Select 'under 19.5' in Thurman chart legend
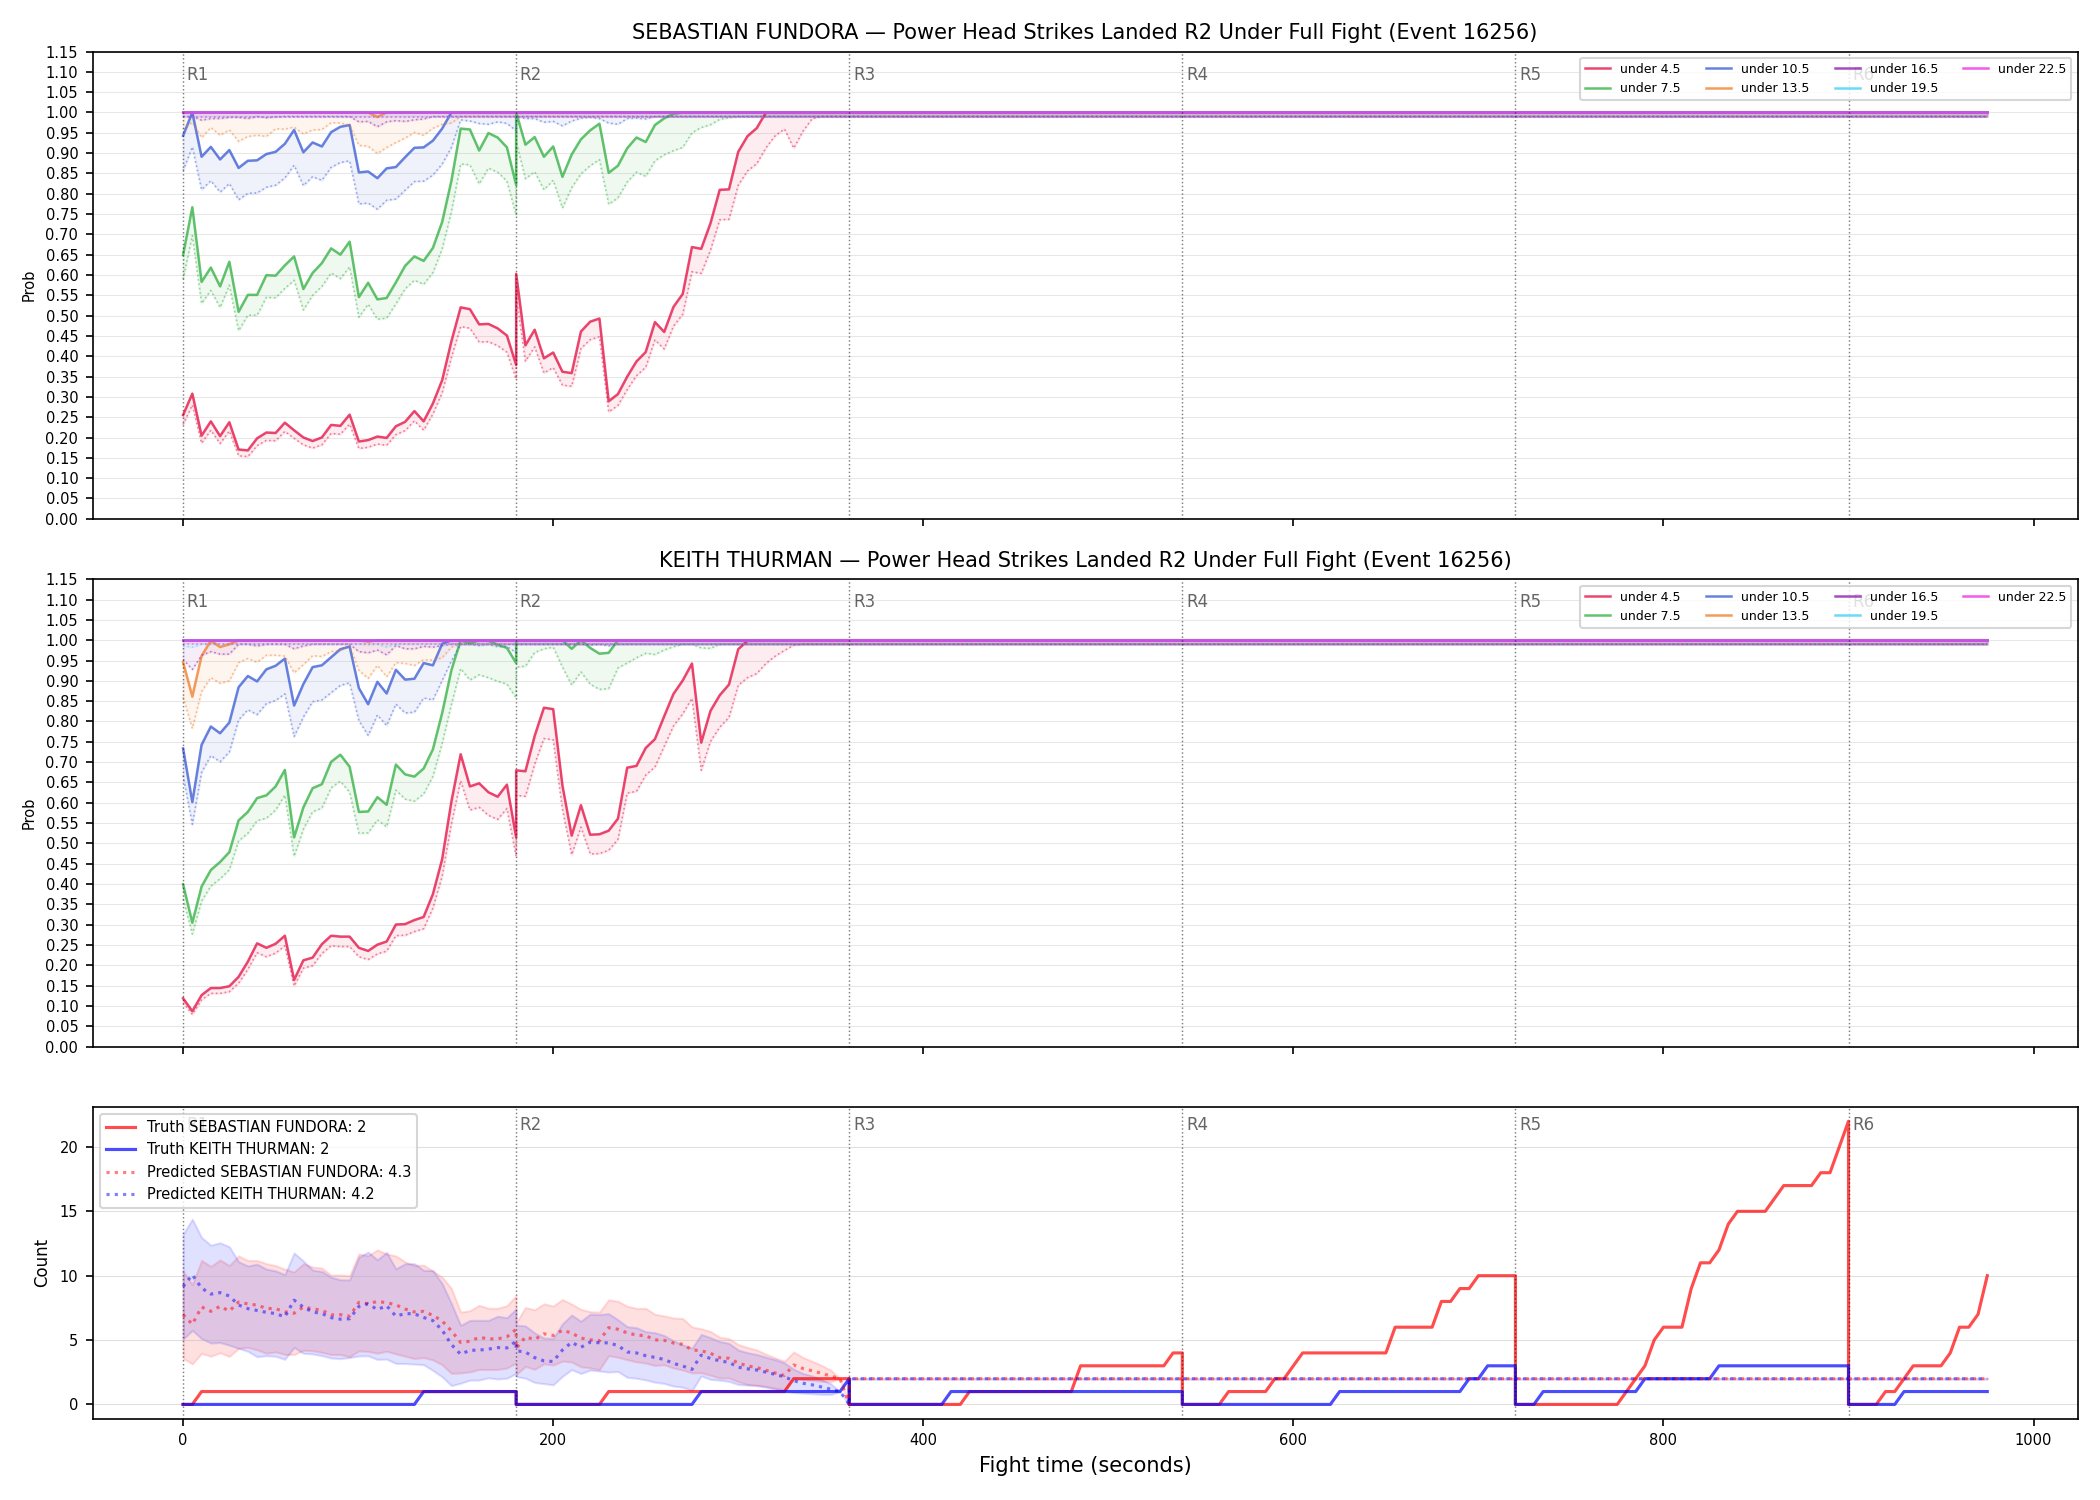Screen dimensions: 2100x1500 [1887, 616]
